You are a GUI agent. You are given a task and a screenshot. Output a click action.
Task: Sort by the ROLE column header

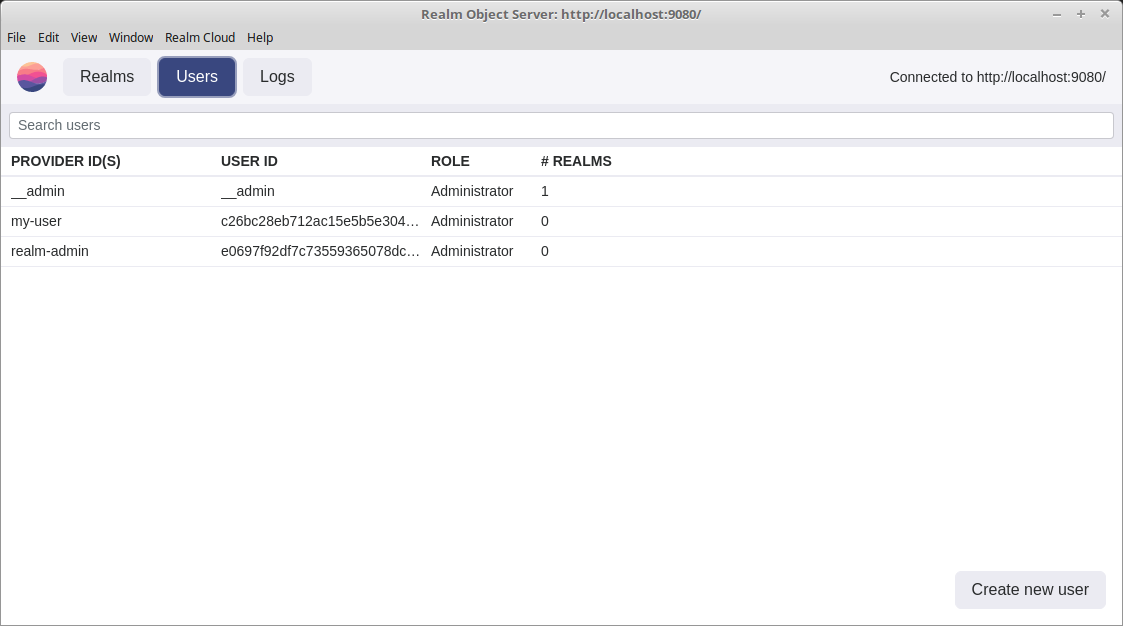(x=450, y=161)
